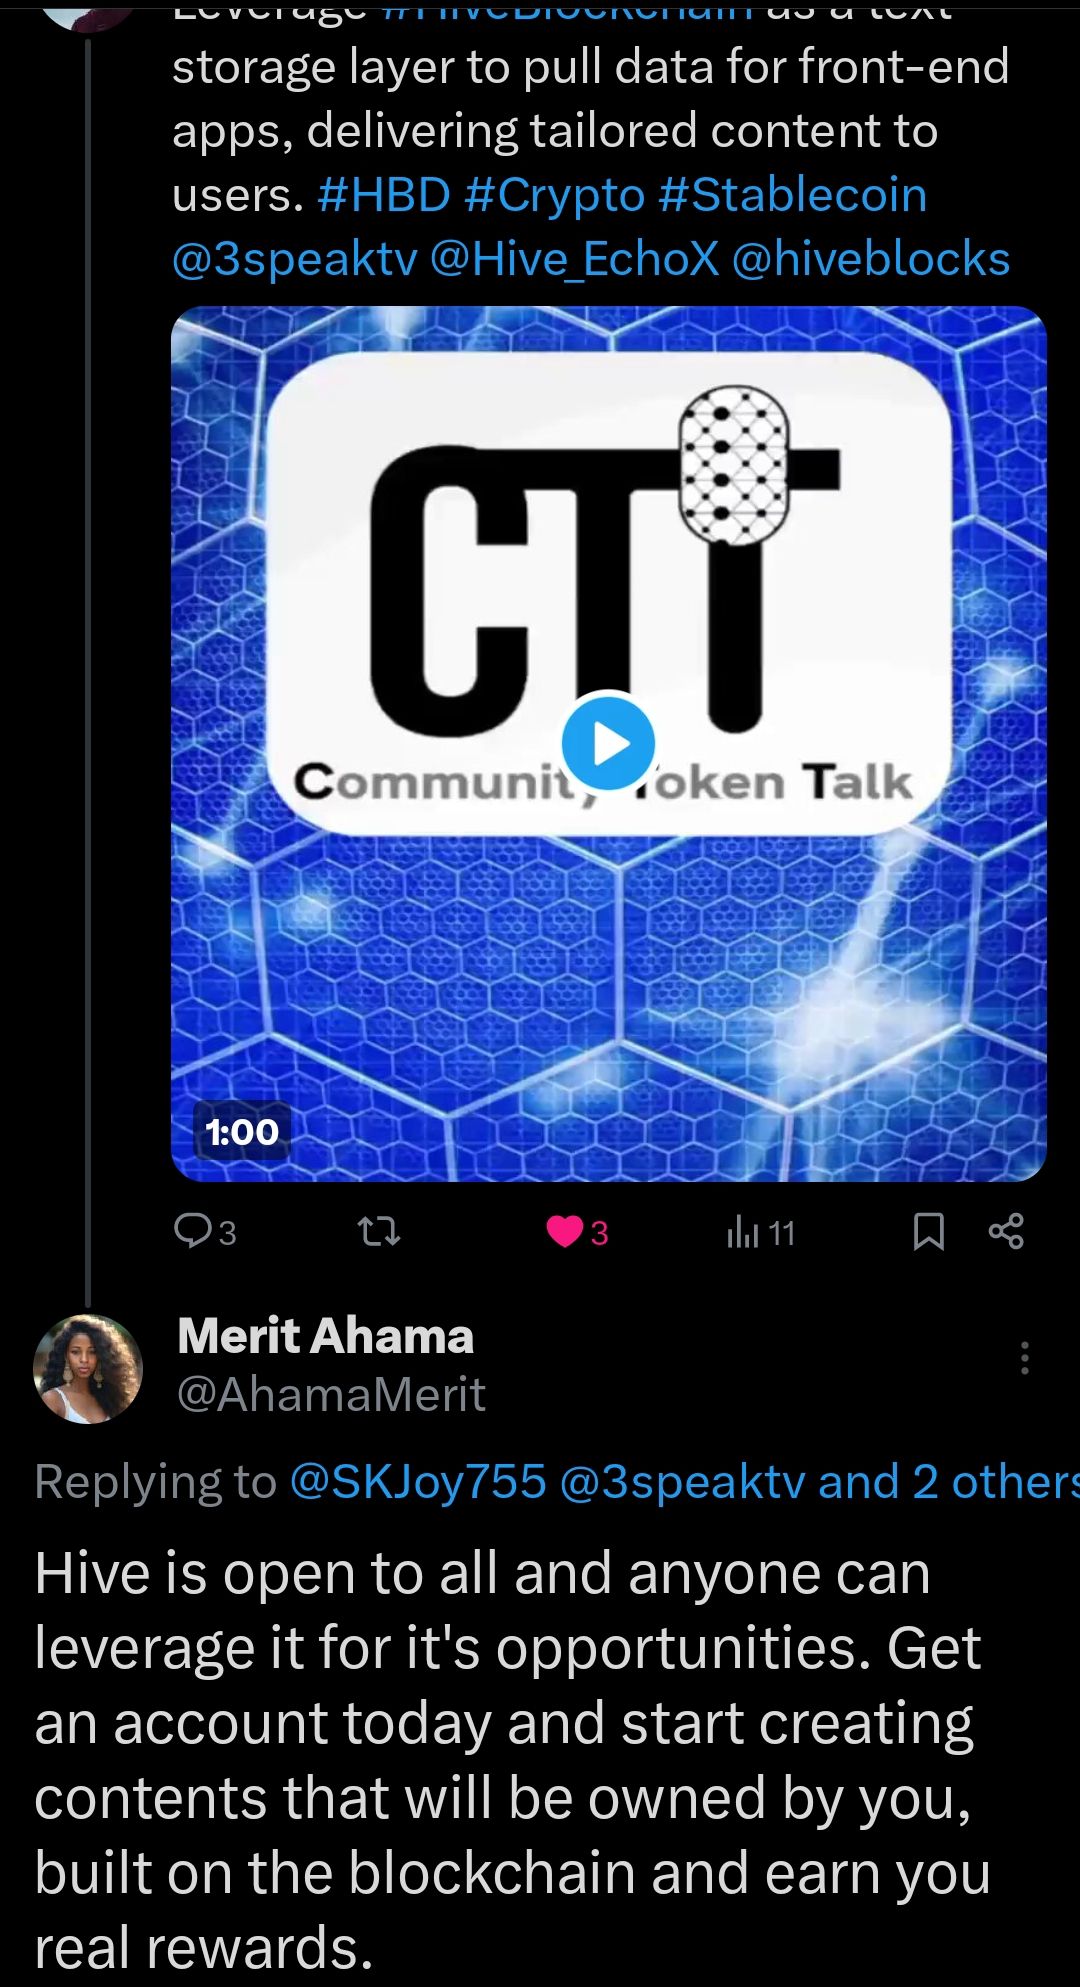Open three-dot menu on Merit Ahama's reply
This screenshot has width=1080, height=1987.
tap(1024, 1358)
